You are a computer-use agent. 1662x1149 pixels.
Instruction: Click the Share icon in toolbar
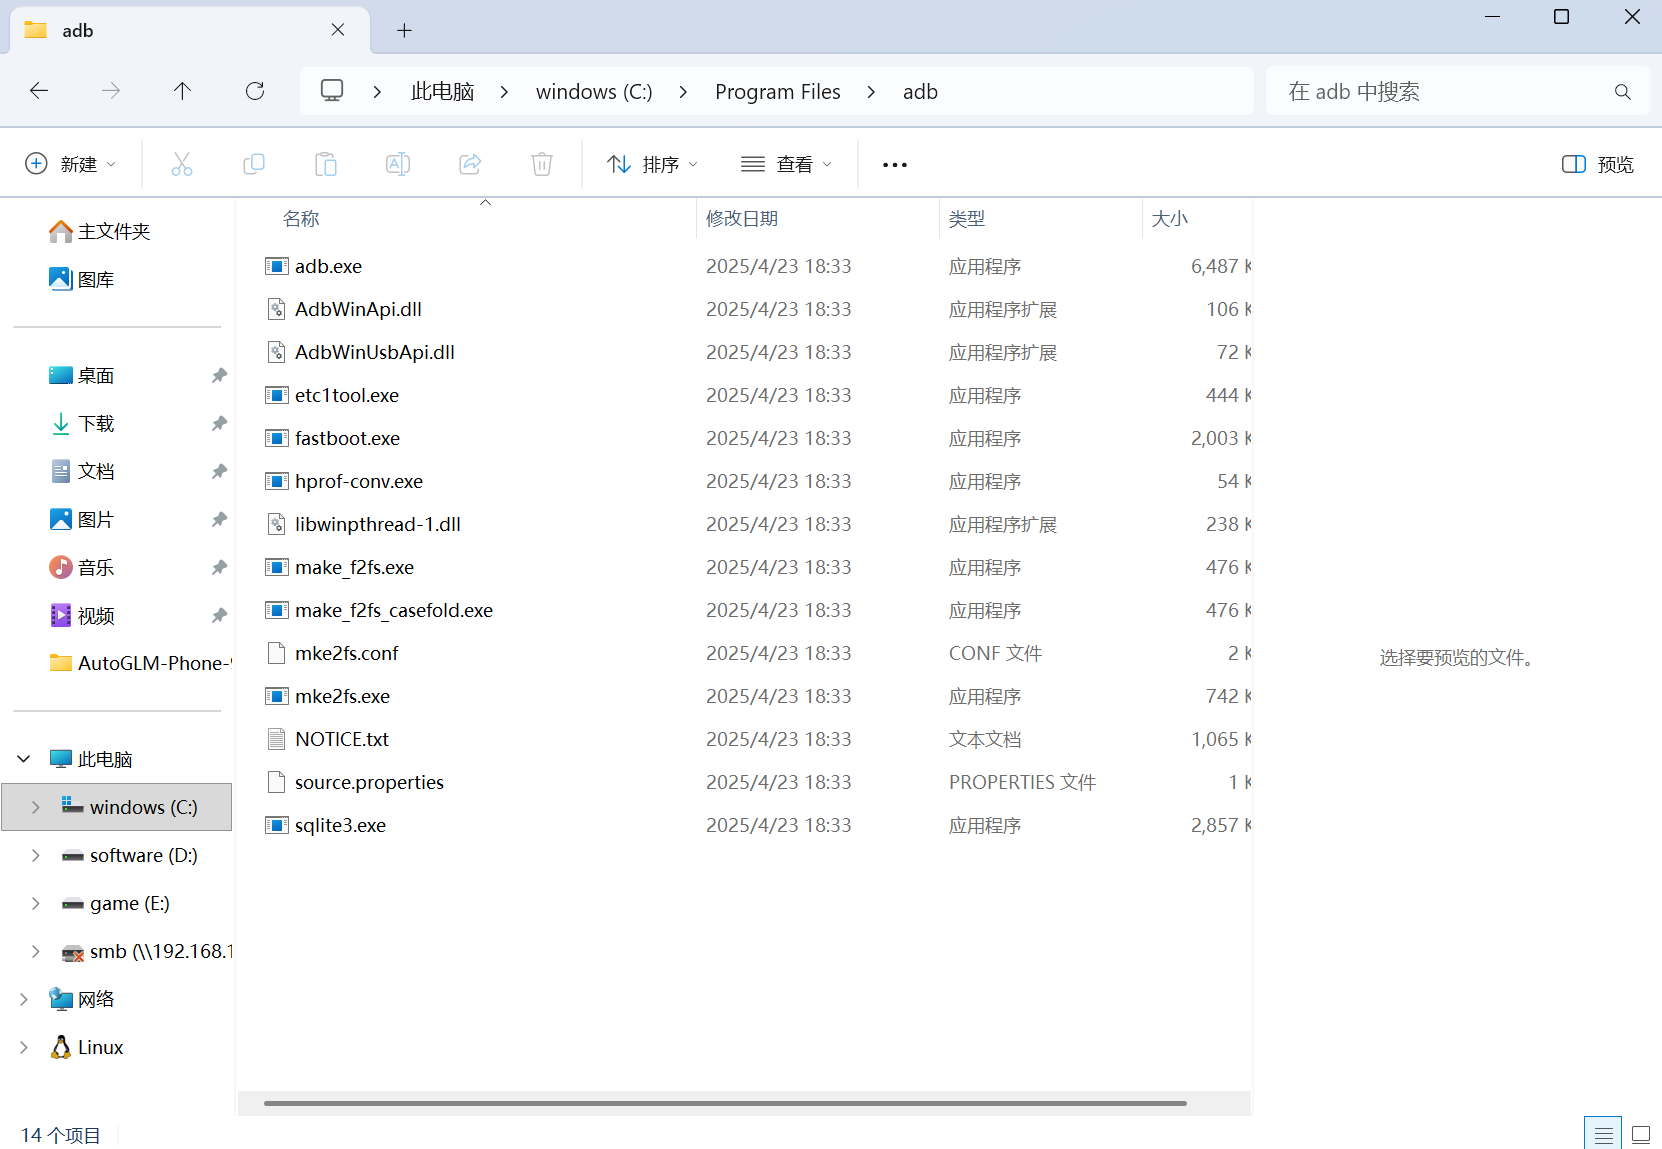click(x=470, y=164)
